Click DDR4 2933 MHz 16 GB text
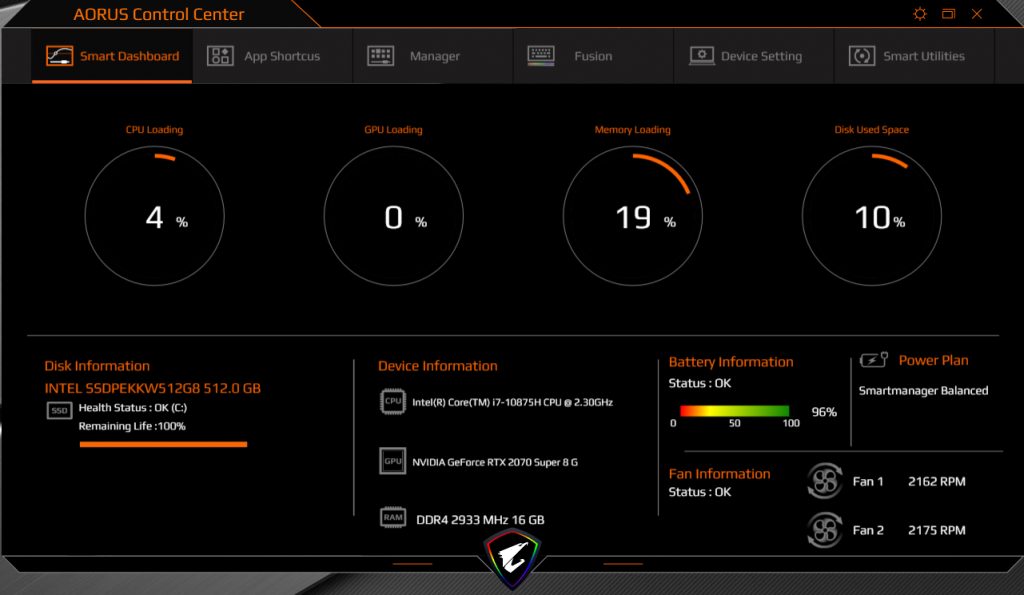Viewport: 1024px width, 595px height. click(x=480, y=520)
